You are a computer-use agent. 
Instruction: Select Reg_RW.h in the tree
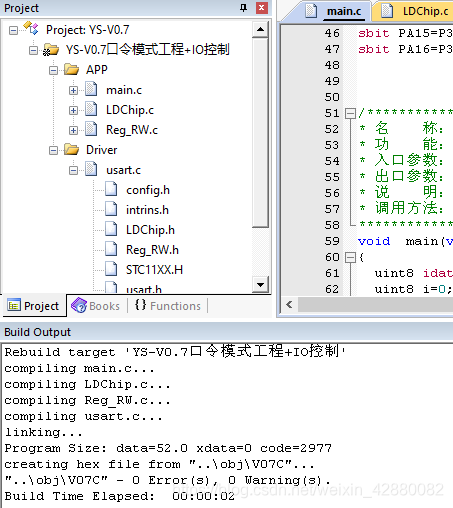(152, 250)
